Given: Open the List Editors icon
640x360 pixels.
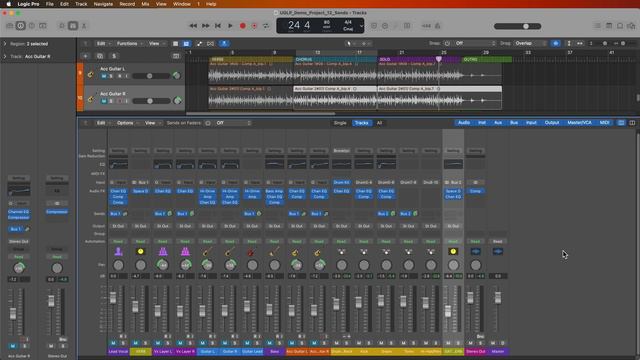Looking at the screenshot, I should click(x=597, y=26).
